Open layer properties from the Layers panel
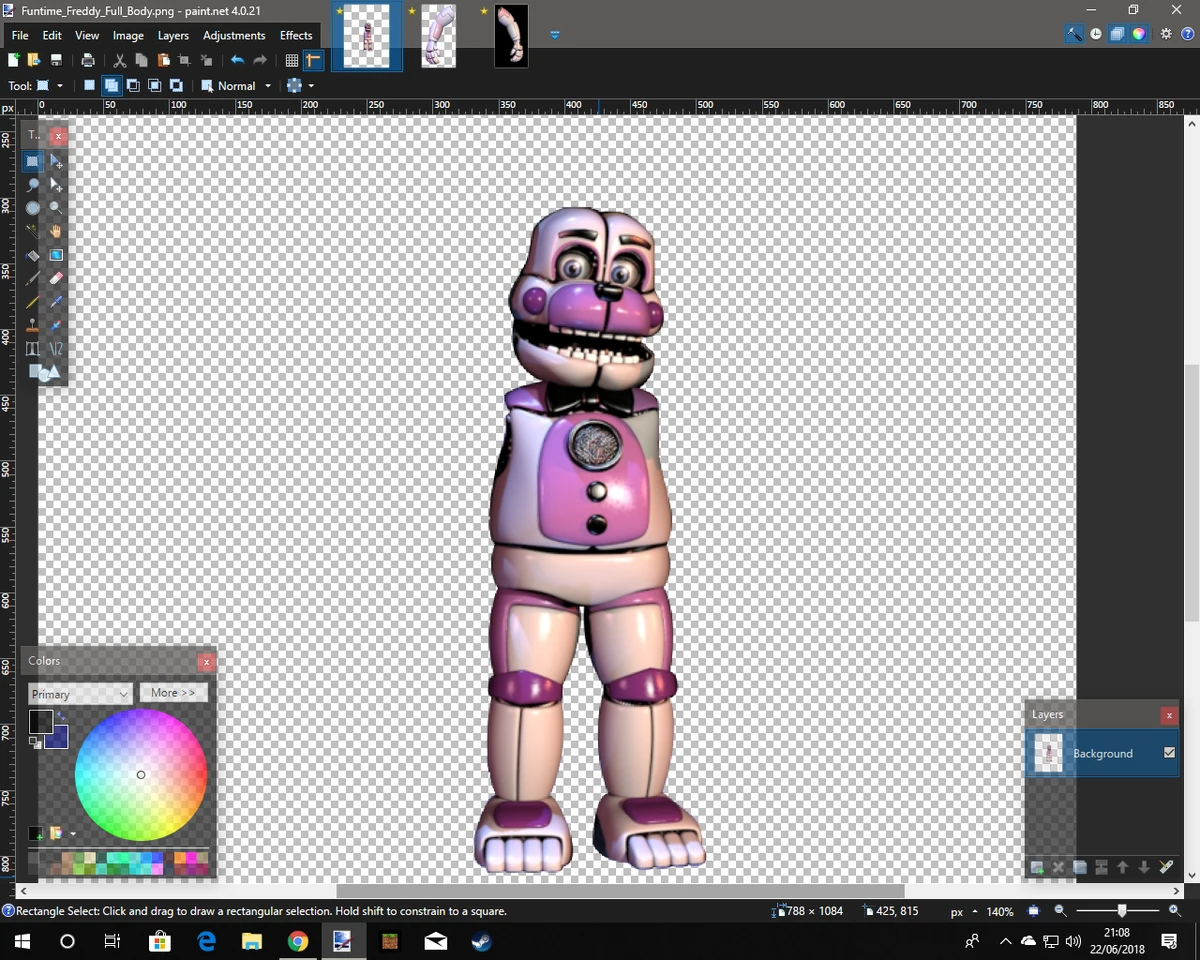 pyautogui.click(x=1164, y=866)
